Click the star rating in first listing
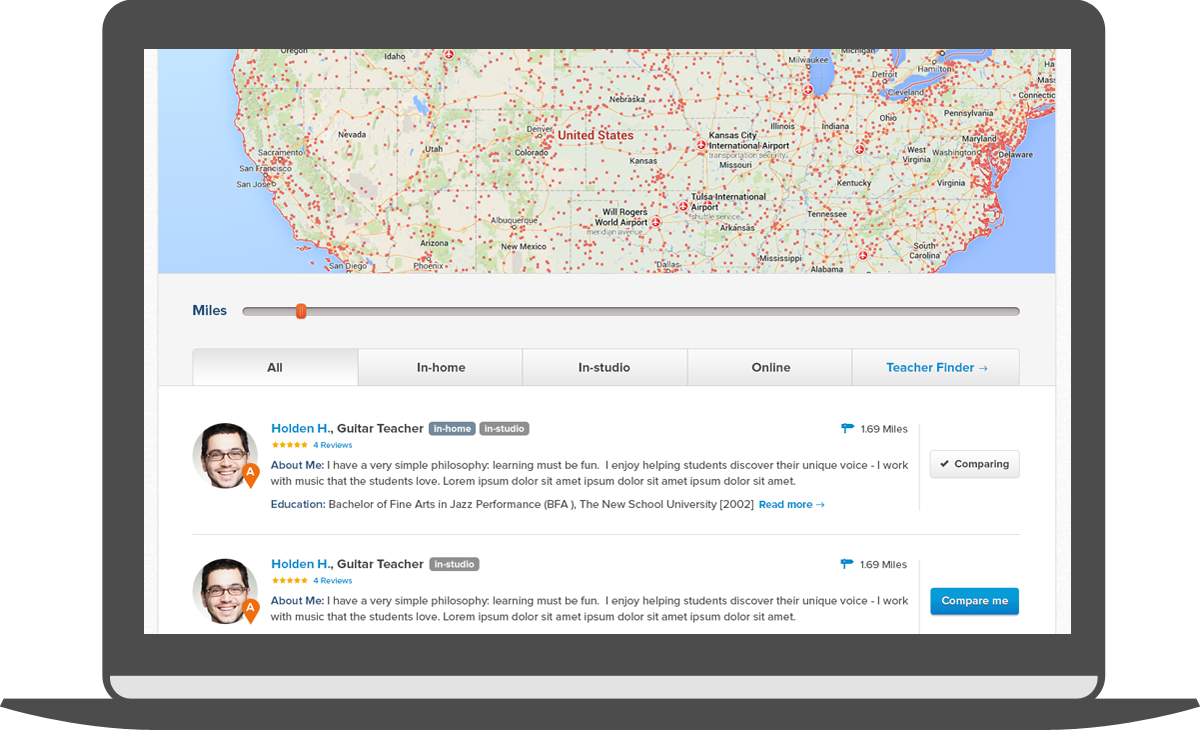The height and width of the screenshot is (730, 1200). [289, 445]
